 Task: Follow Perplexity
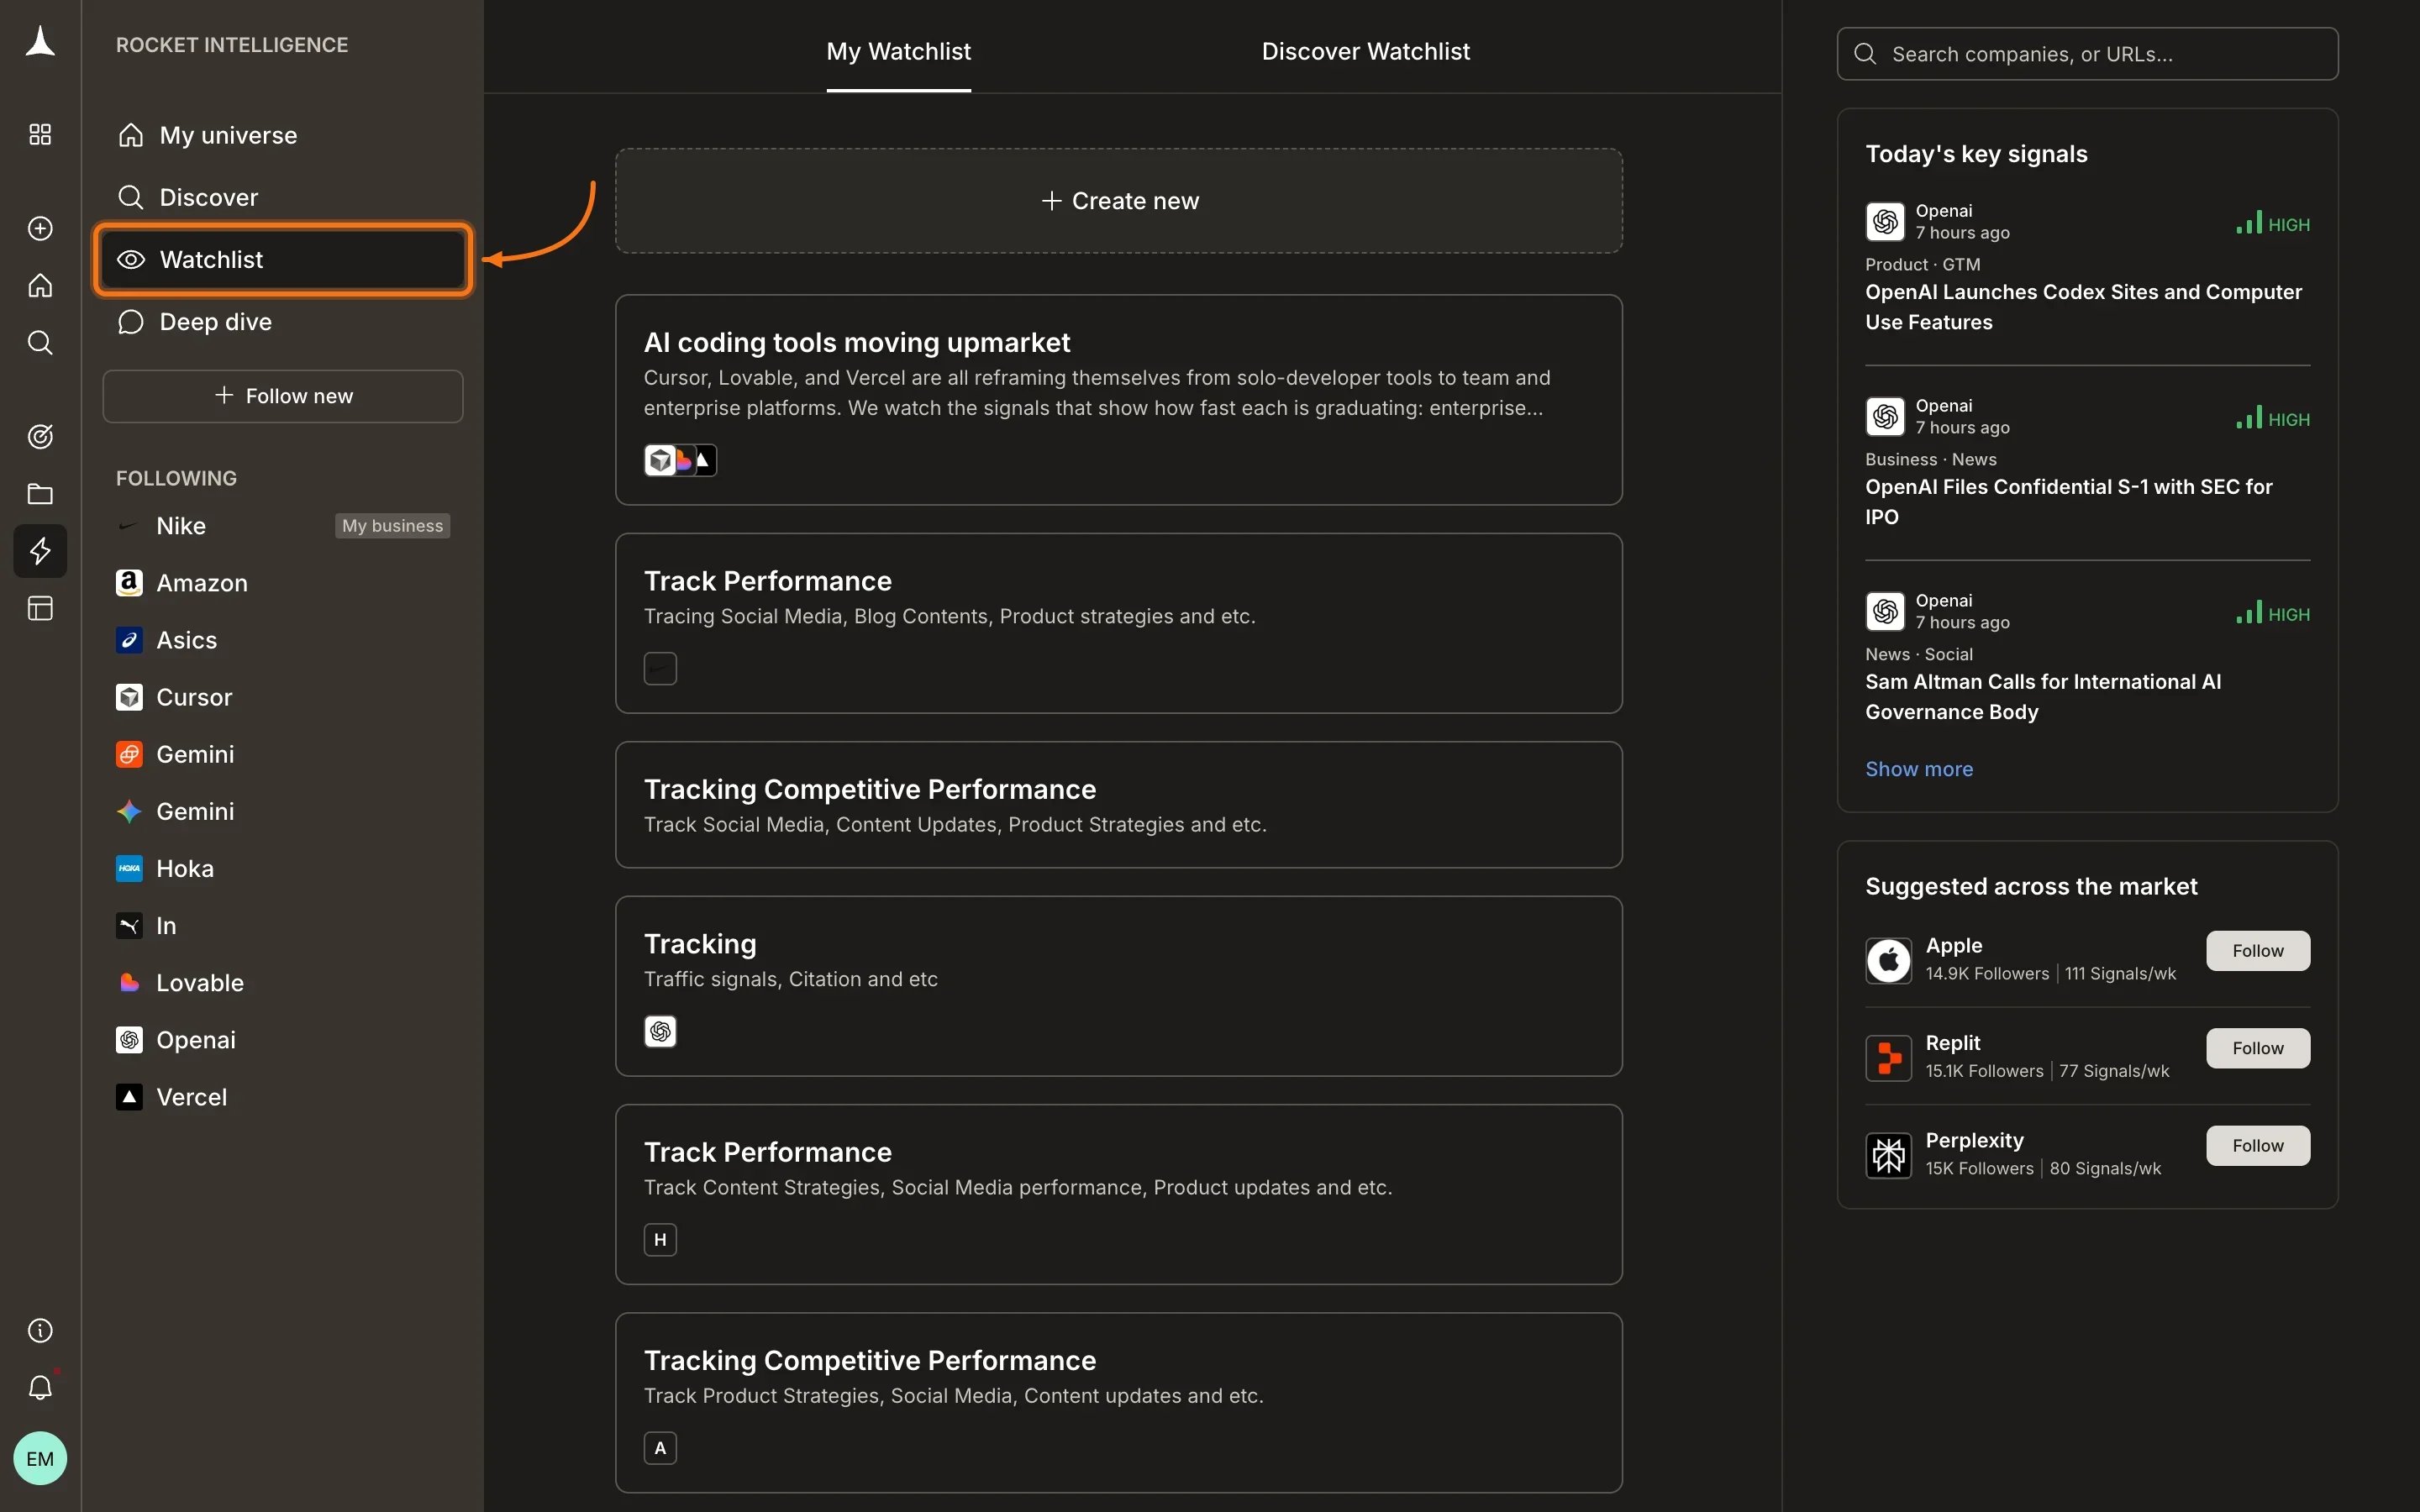pyautogui.click(x=2258, y=1146)
